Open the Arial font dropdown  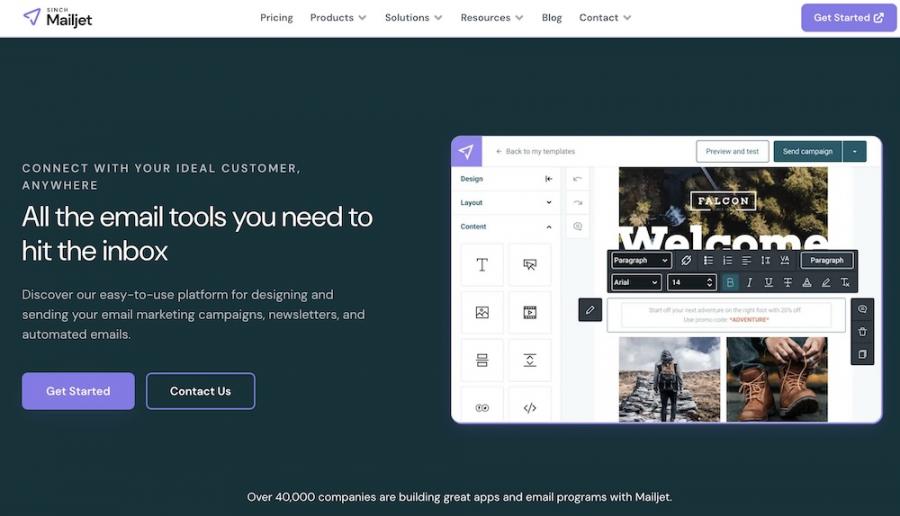(x=636, y=282)
